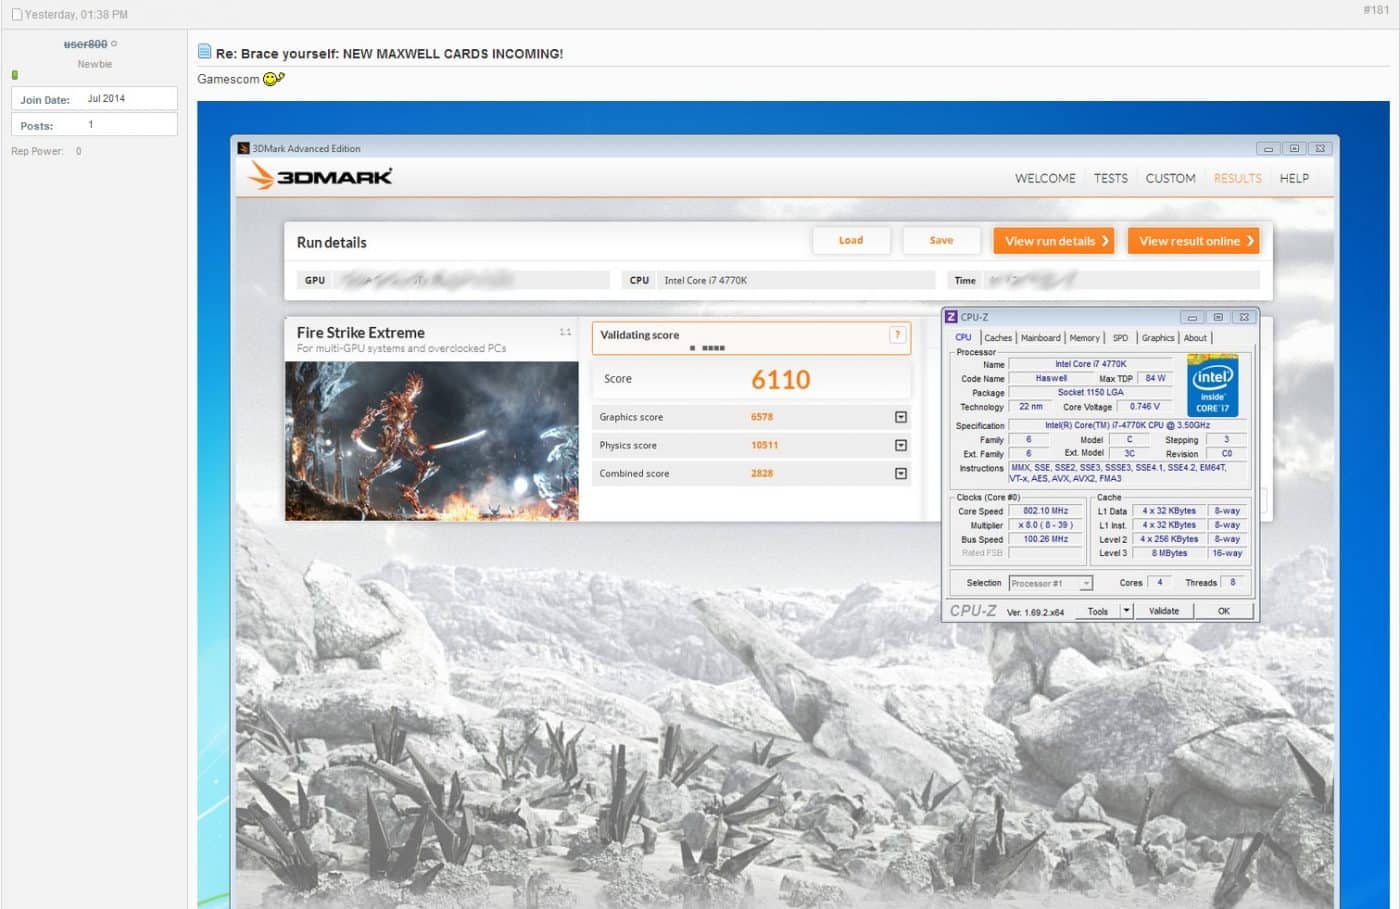Open the HELP tab in 3DMark
This screenshot has width=1400, height=909.
[1294, 178]
